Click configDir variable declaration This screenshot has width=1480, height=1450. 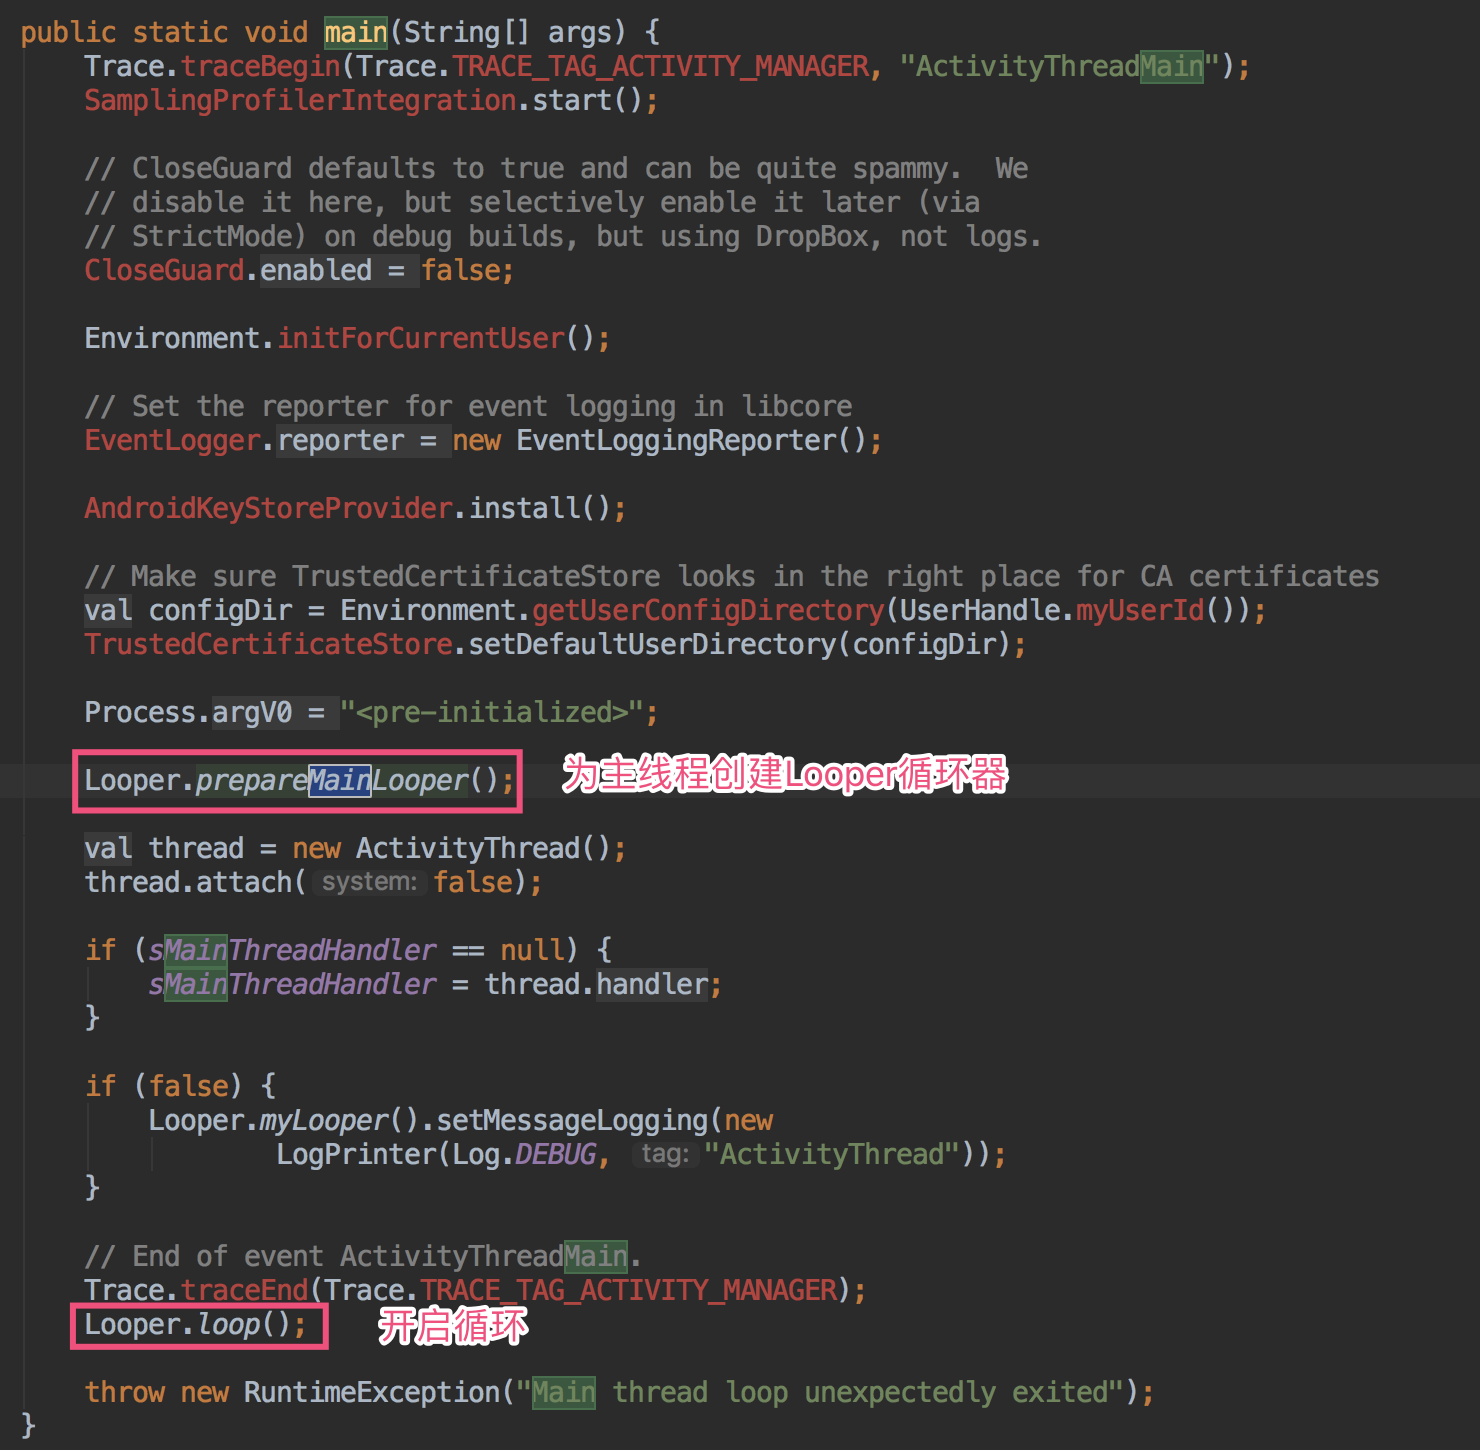coord(220,610)
